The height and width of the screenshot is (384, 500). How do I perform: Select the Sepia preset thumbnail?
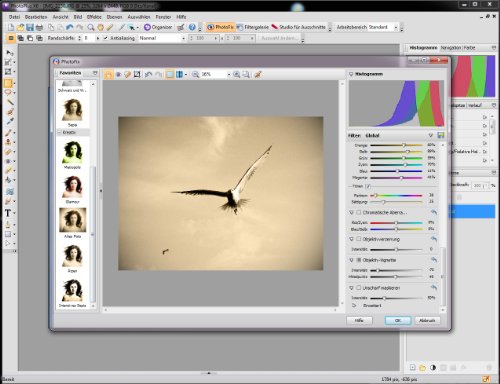72,110
